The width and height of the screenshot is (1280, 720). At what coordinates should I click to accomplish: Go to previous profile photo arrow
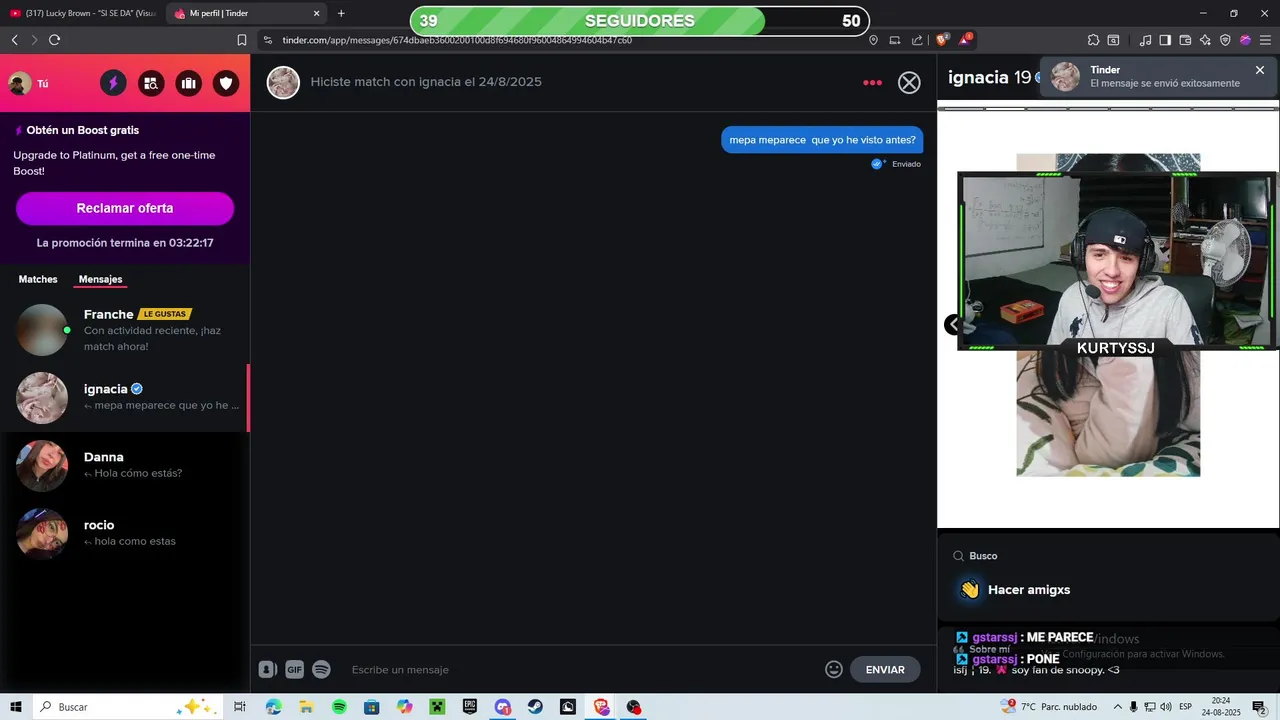(953, 324)
